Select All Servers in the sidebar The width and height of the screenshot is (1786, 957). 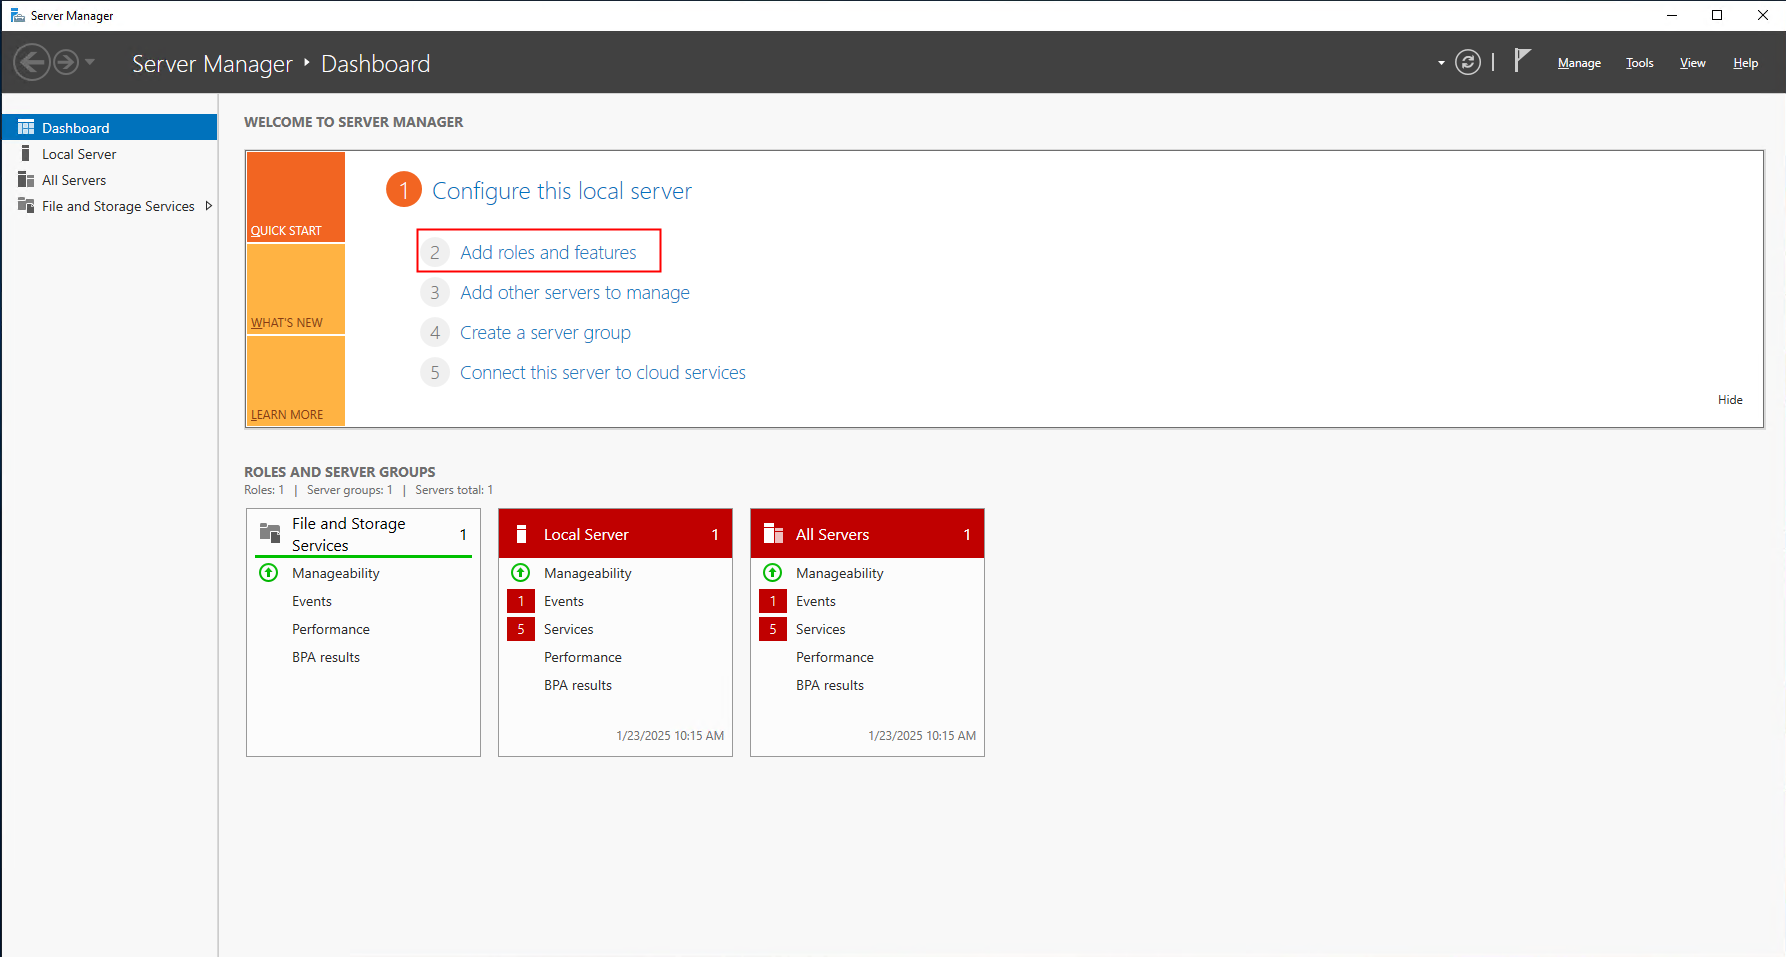point(110,180)
